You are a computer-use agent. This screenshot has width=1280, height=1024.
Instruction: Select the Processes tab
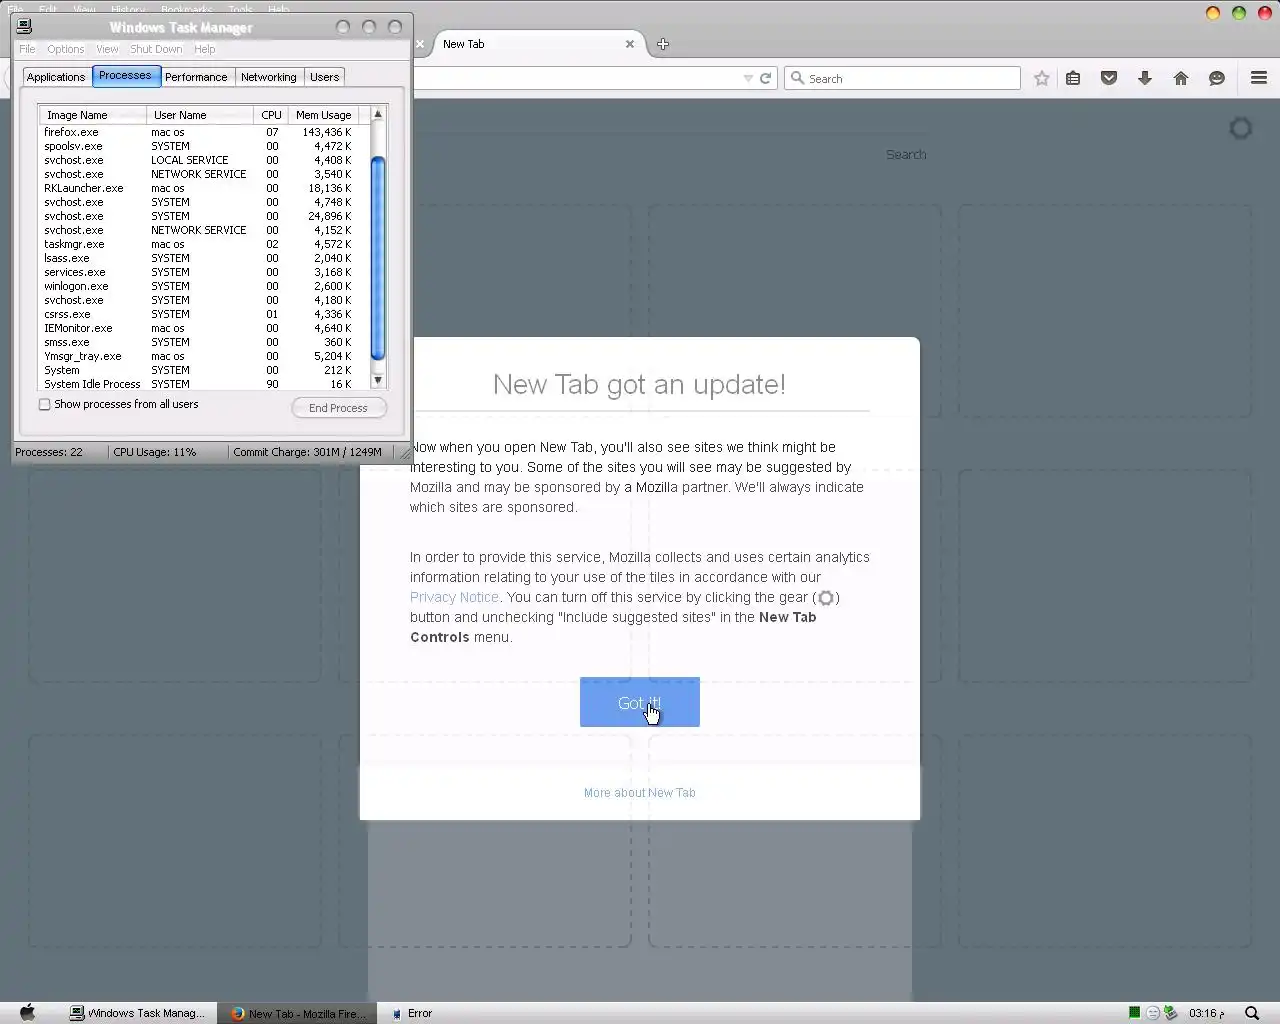click(125, 76)
